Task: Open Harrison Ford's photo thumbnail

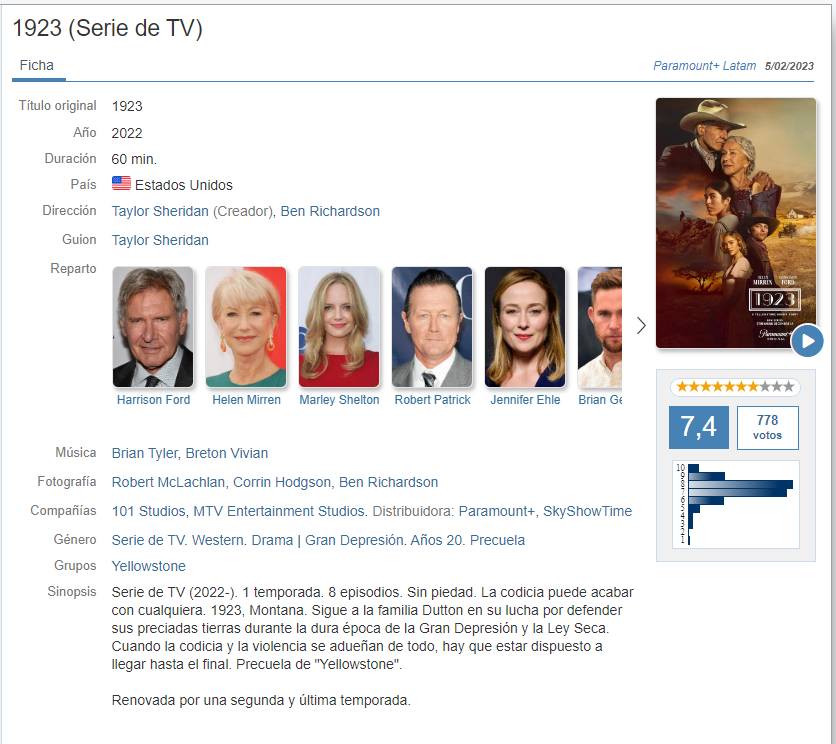Action: 153,327
